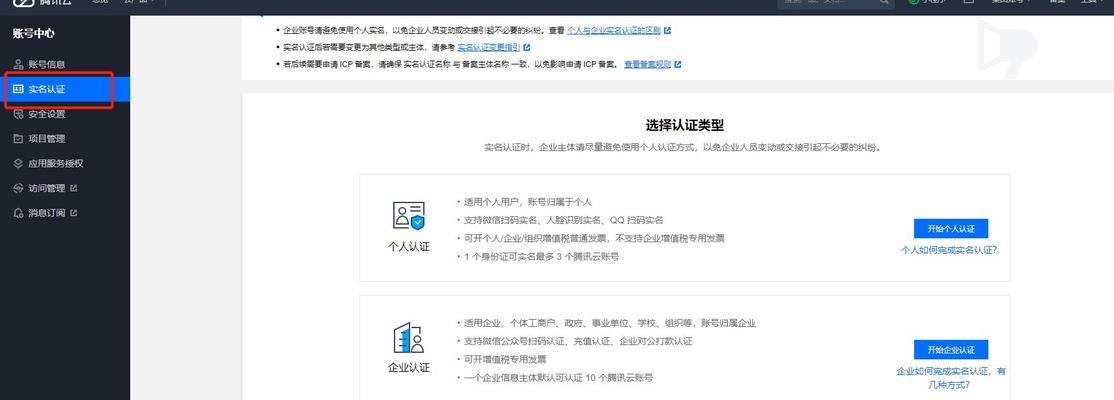Click the 应用服务授权 layers icon in sidebar
This screenshot has width=1114, height=400.
[x=18, y=163]
